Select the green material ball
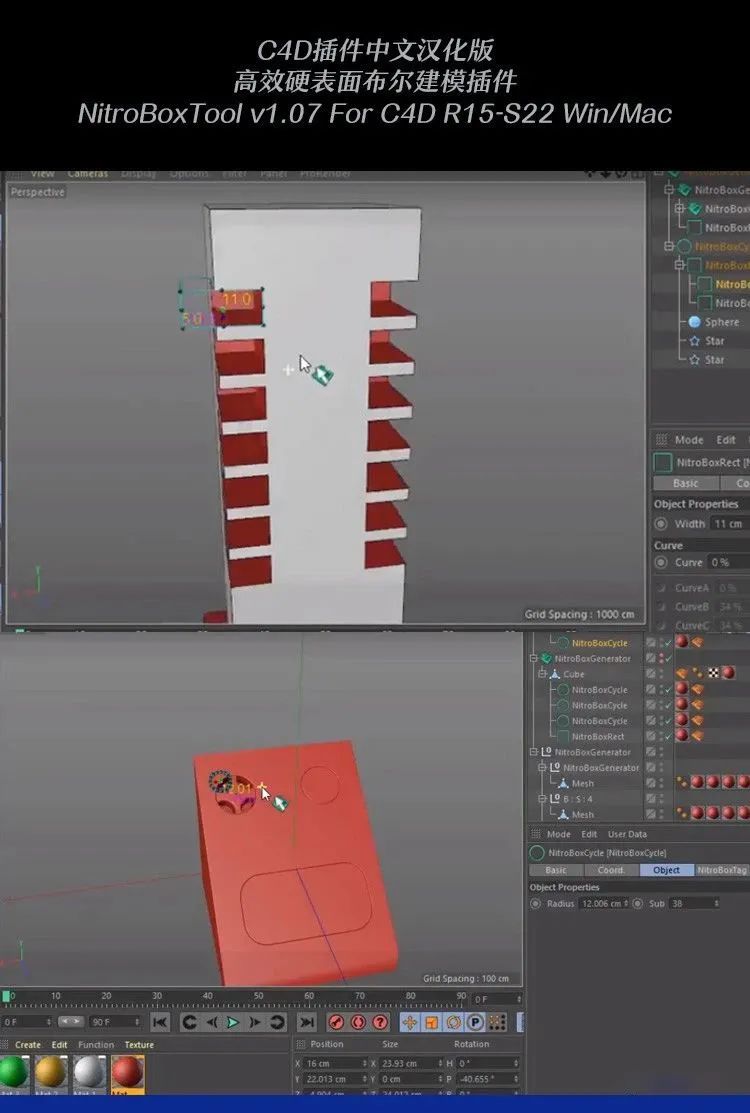The width and height of the screenshot is (750, 1113). coord(13,1072)
